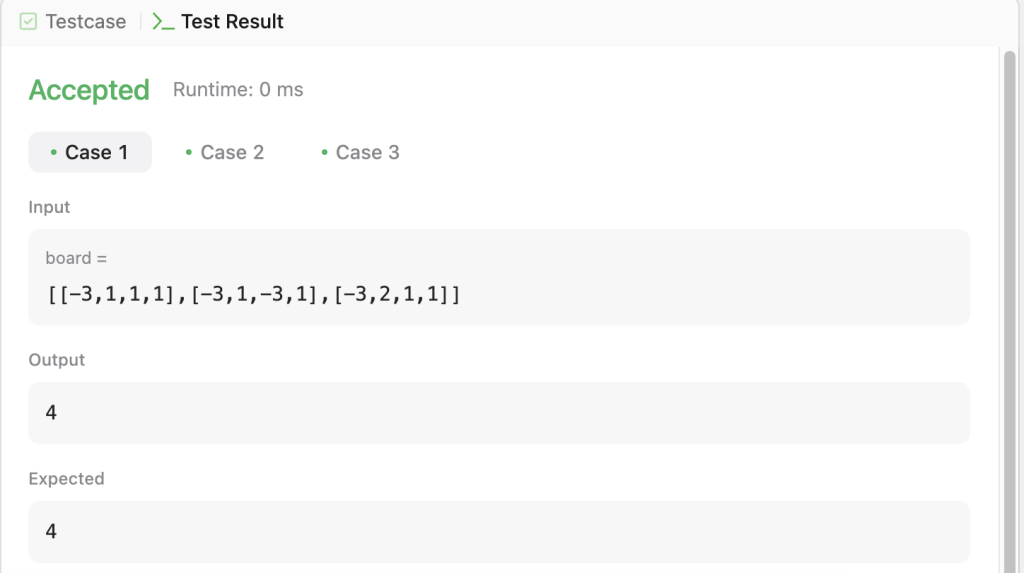Click the Expected section label
Image resolution: width=1024 pixels, height=573 pixels.
pyautogui.click(x=67, y=479)
